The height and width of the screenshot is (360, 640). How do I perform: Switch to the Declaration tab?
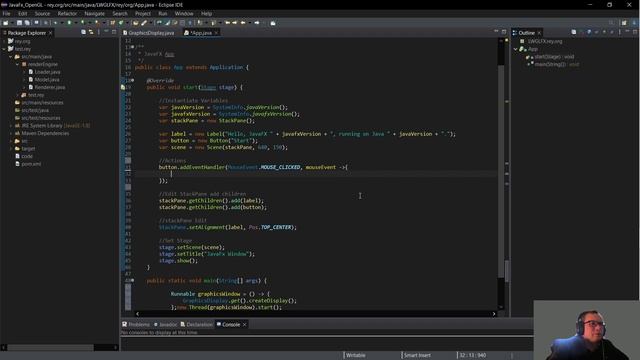tap(197, 324)
